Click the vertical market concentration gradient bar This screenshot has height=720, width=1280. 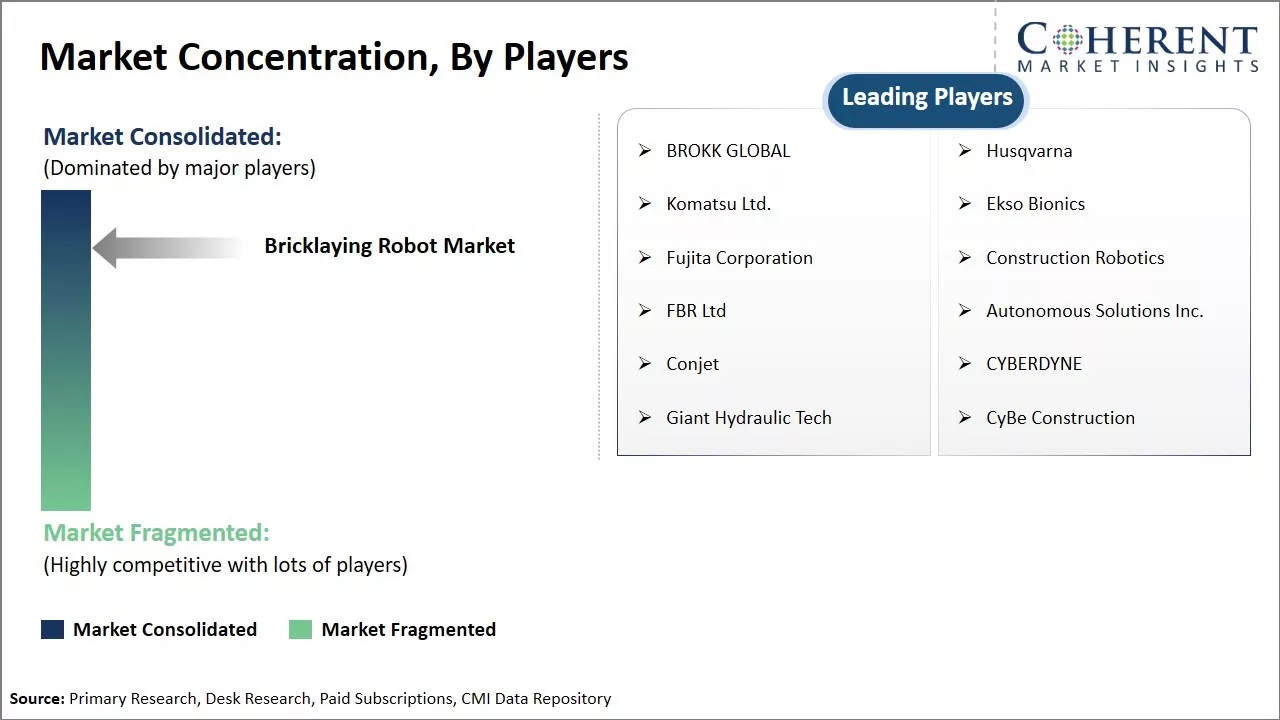(66, 350)
